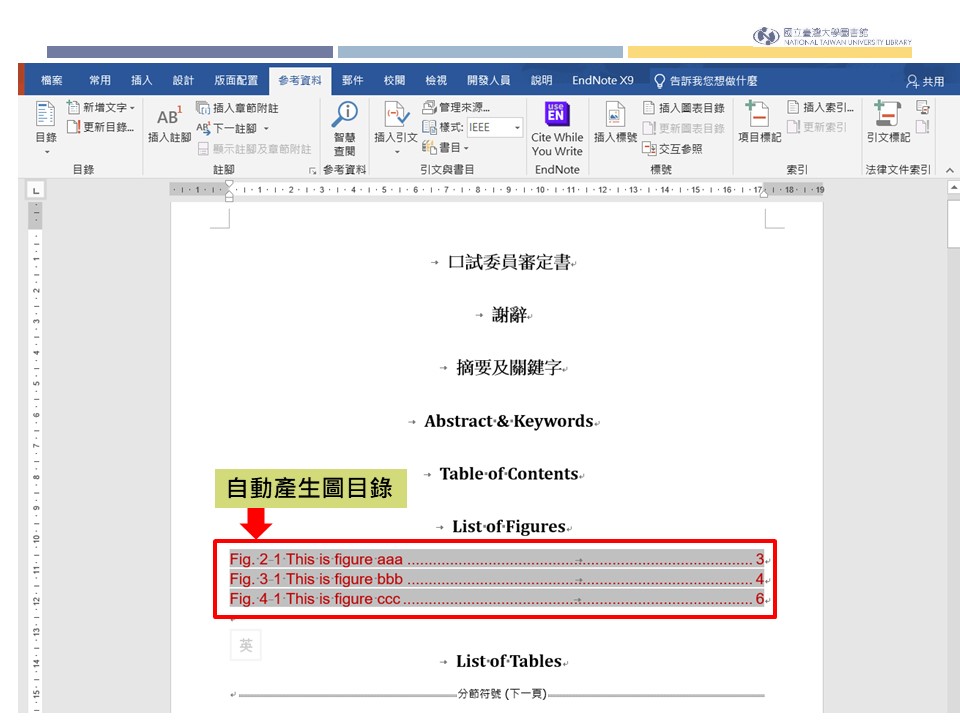960x720 pixels.
Task: Click 插入標號 insert caption
Action: tap(615, 124)
